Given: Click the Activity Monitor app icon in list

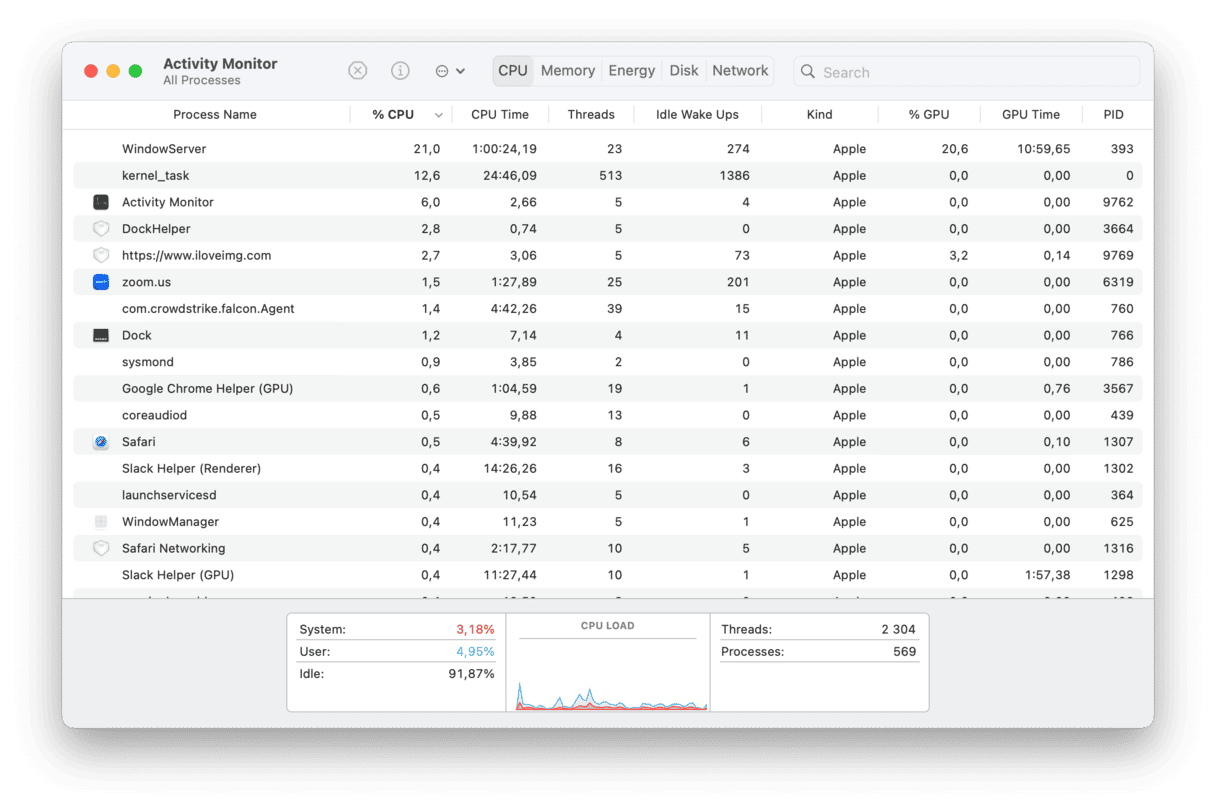Looking at the screenshot, I should tap(101, 202).
